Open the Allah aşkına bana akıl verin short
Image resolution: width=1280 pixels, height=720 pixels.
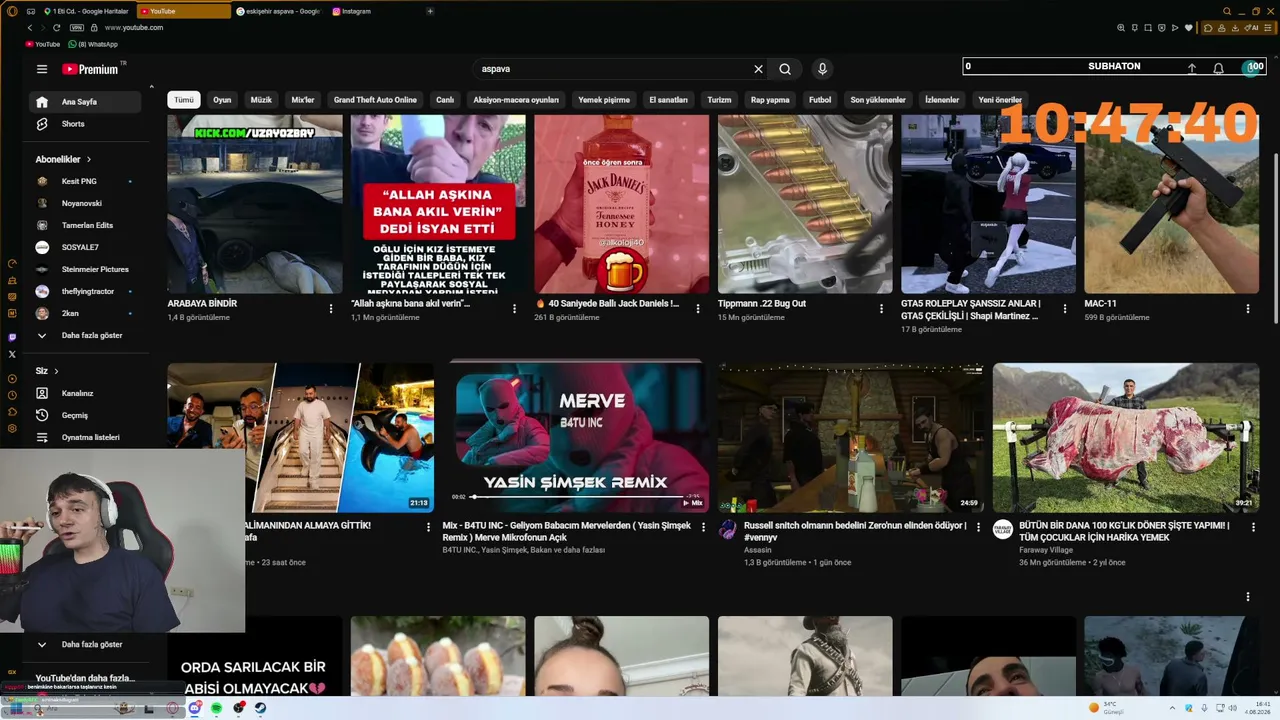coord(438,204)
